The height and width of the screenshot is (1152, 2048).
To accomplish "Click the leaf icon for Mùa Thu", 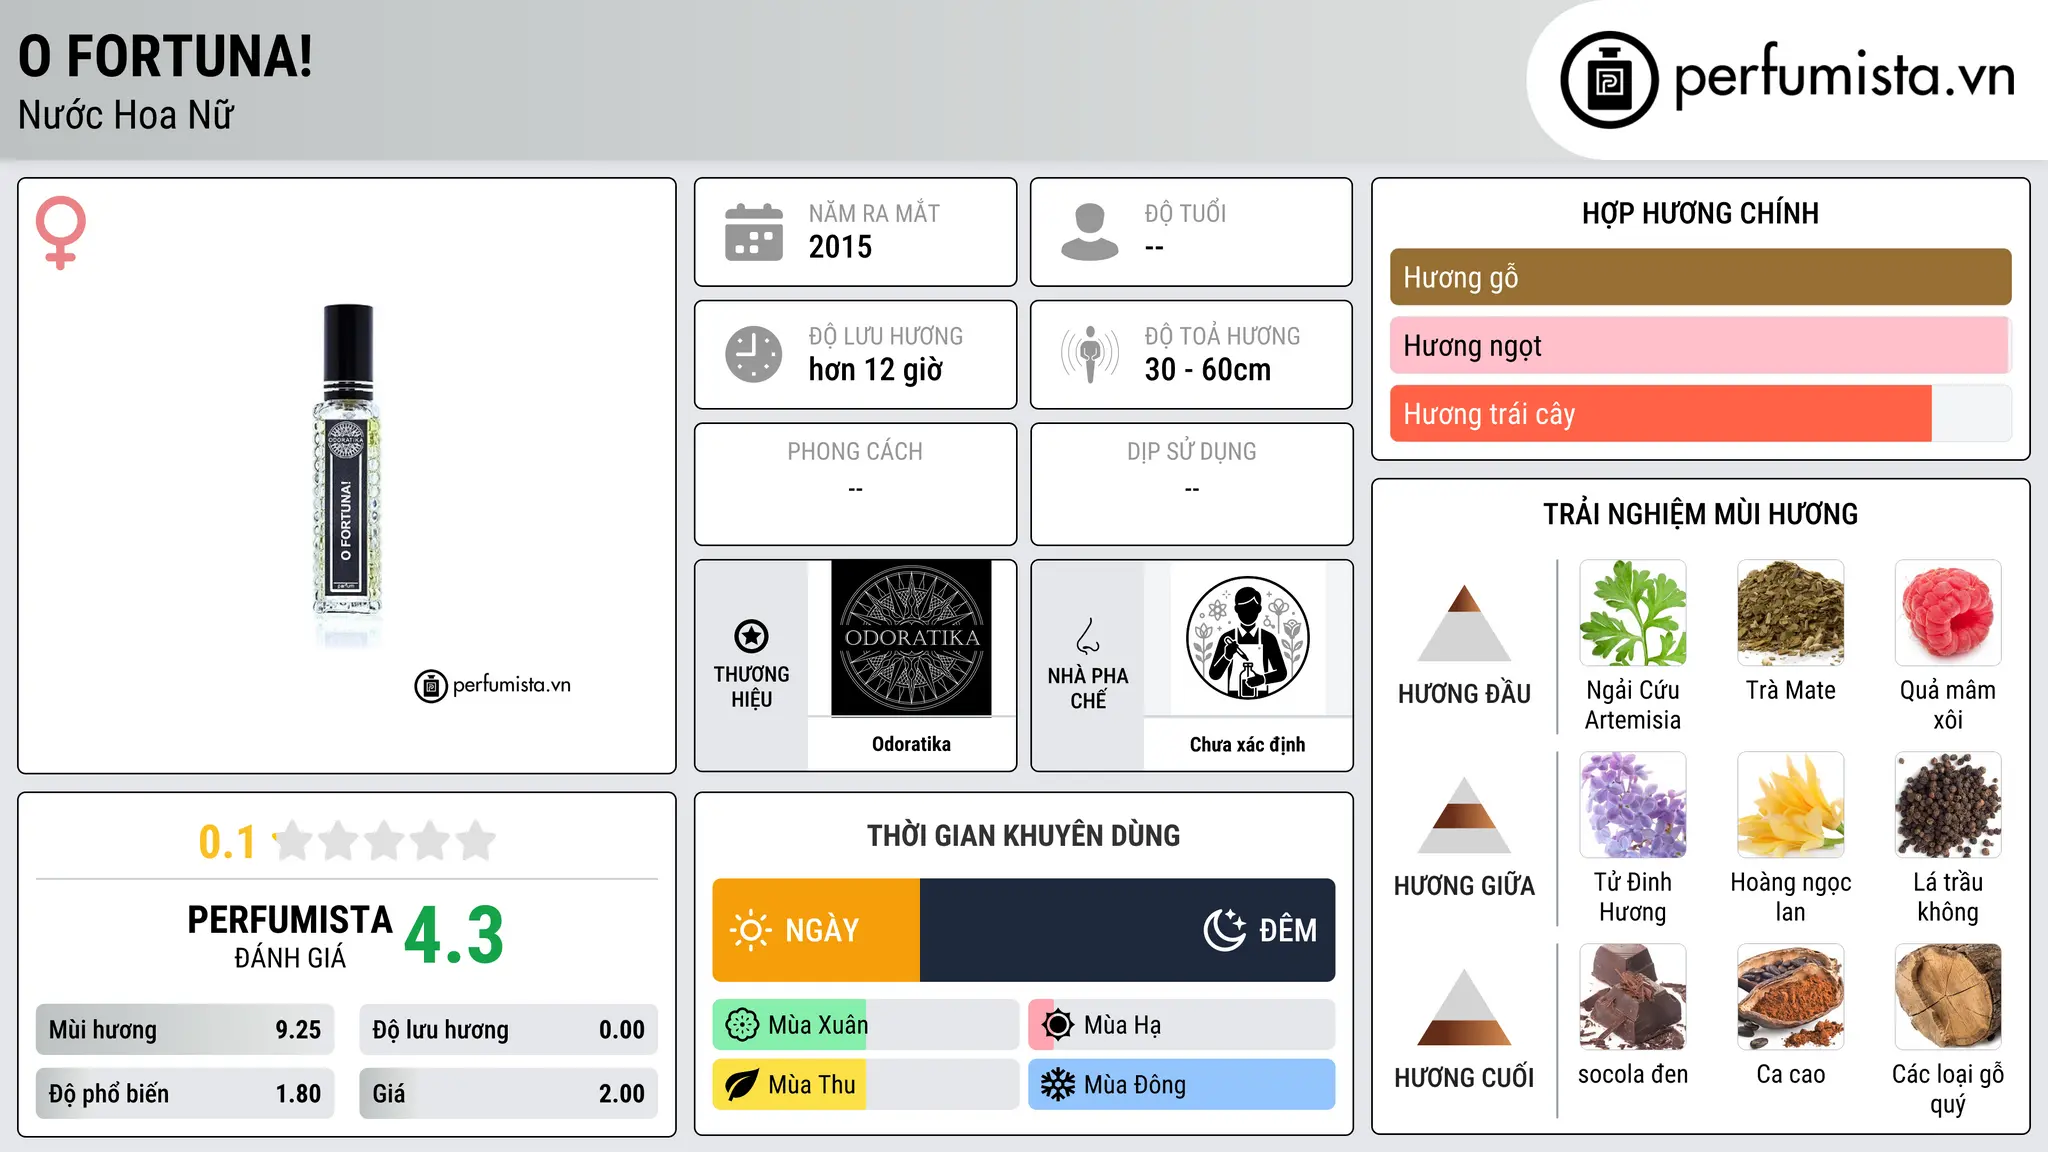I will (x=742, y=1085).
